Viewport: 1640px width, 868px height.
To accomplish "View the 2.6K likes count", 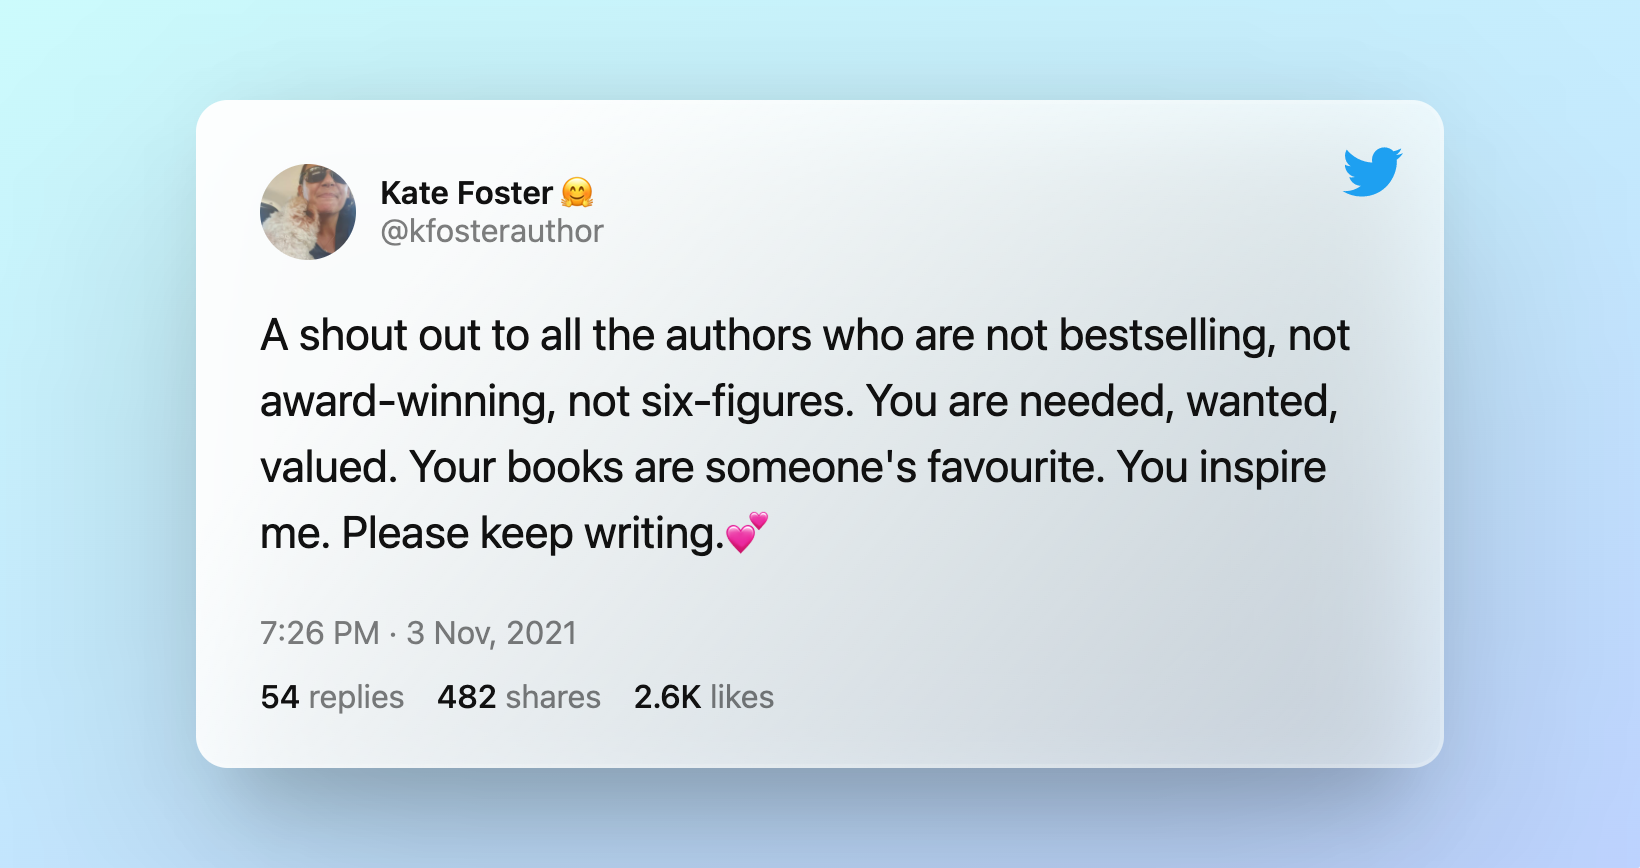I will click(x=704, y=697).
